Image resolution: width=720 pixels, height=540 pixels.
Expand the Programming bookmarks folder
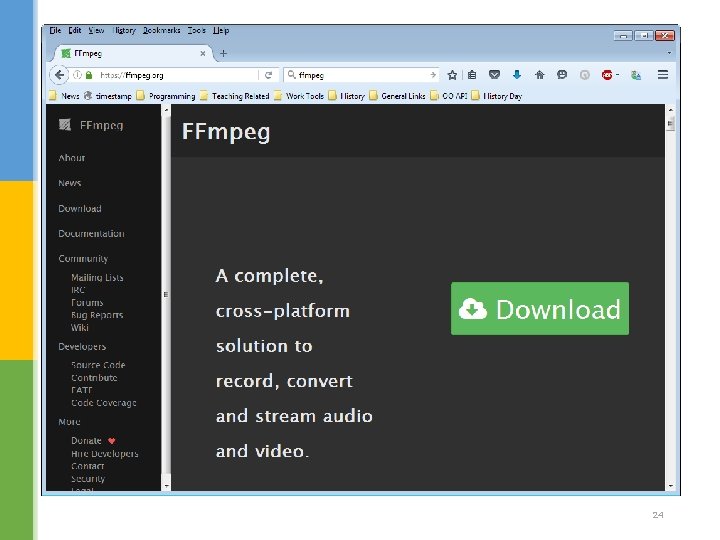pyautogui.click(x=166, y=96)
